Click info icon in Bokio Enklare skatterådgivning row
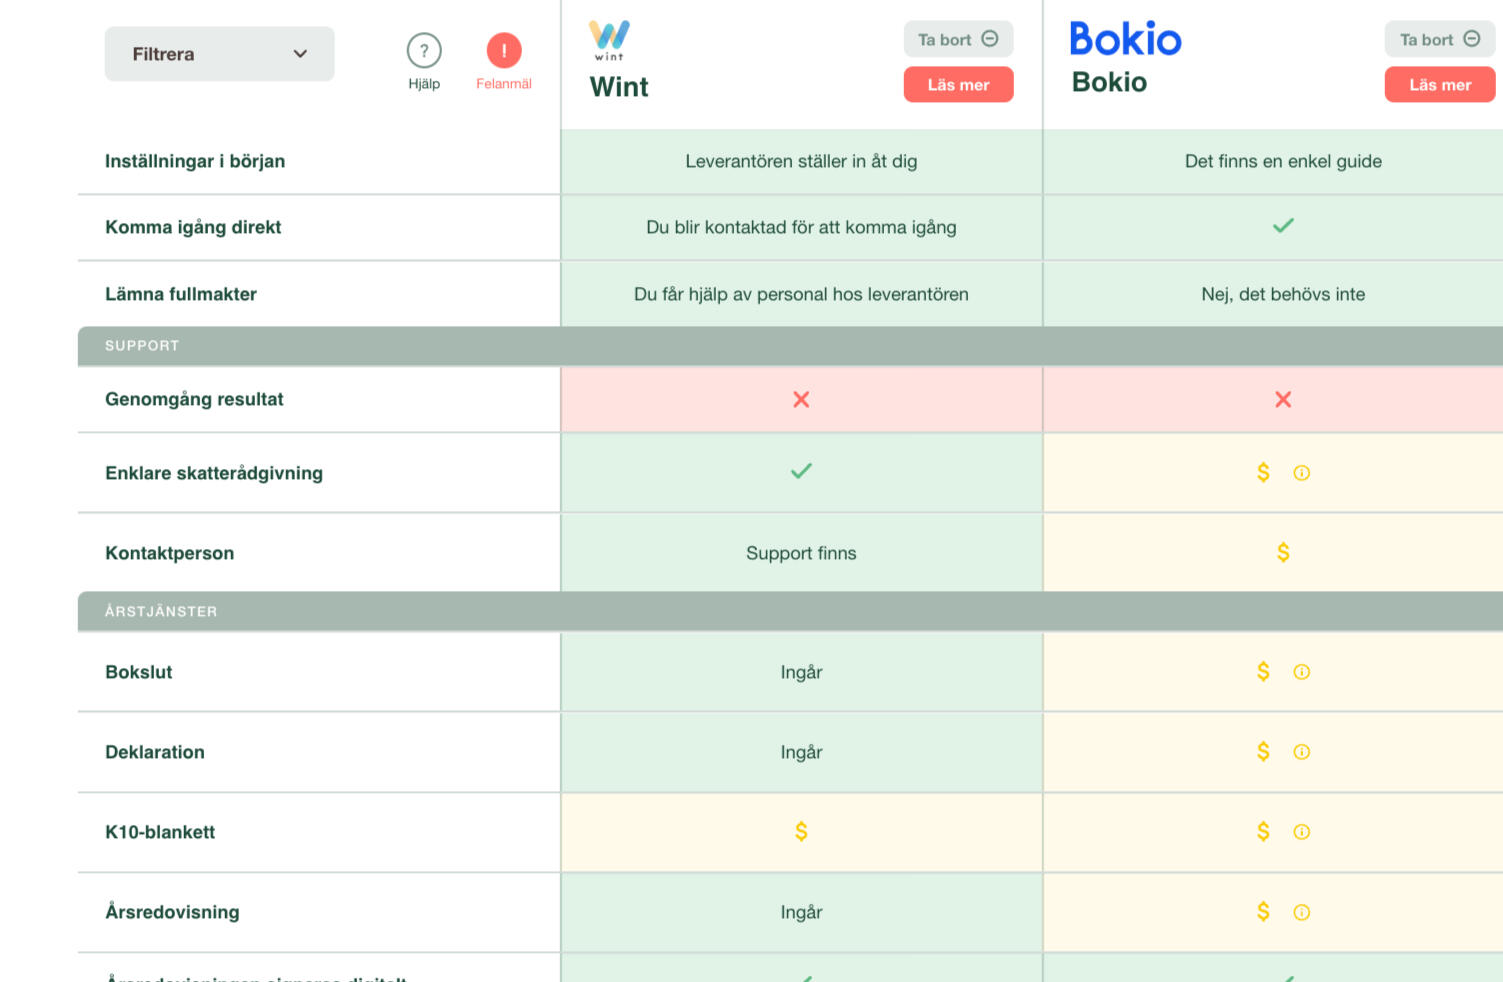This screenshot has height=982, width=1503. coord(1301,473)
